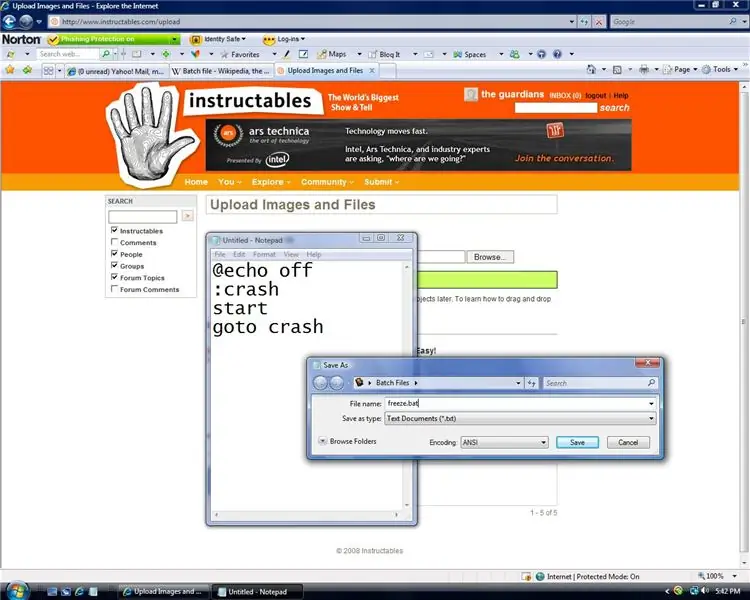The image size is (750, 600).
Task: Click the green upload bar
Action: (x=487, y=280)
